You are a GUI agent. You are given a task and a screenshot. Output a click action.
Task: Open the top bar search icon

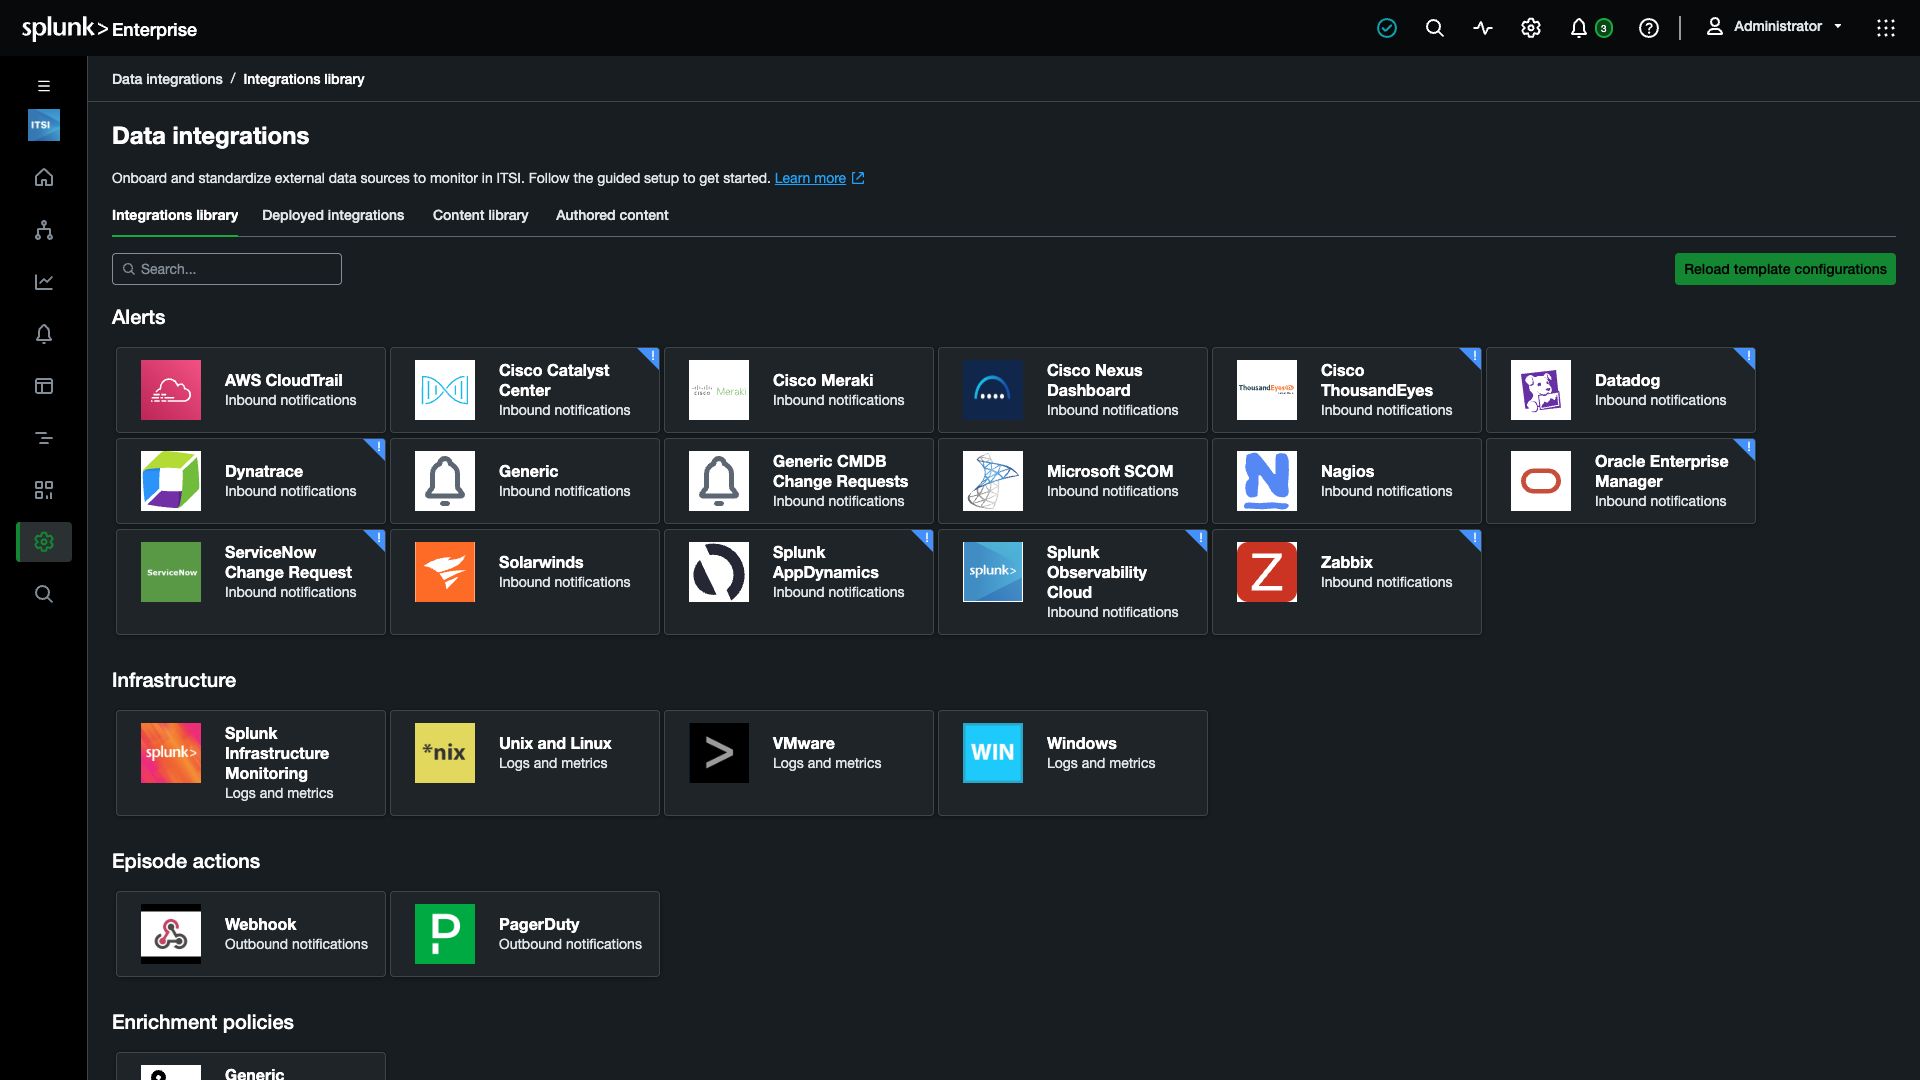coord(1434,28)
